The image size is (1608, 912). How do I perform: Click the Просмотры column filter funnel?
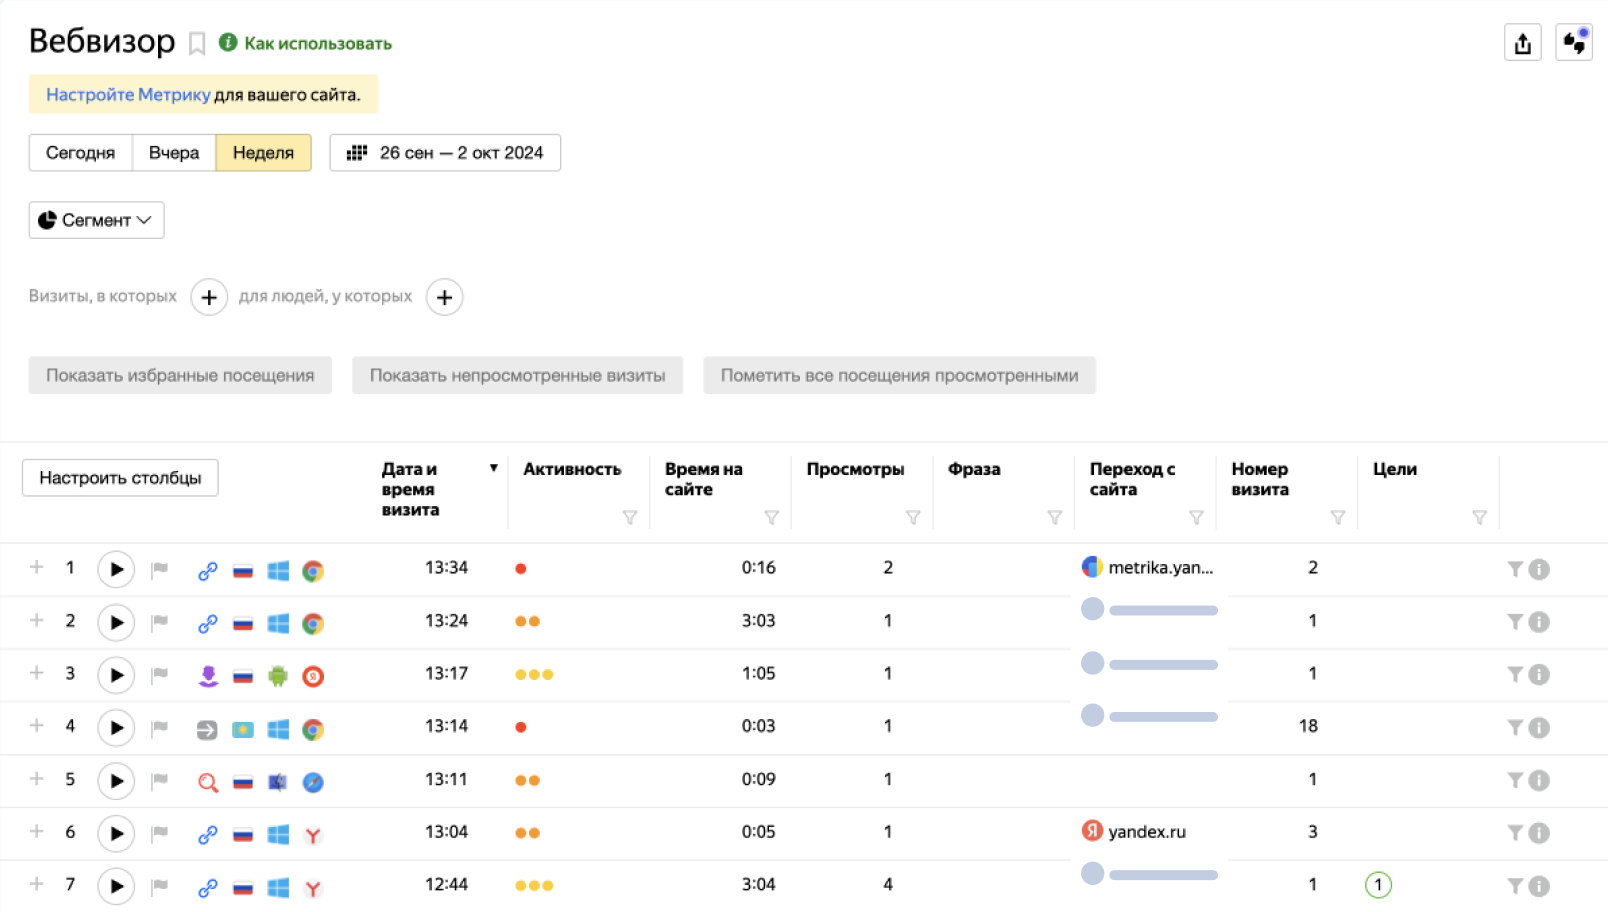pyautogui.click(x=913, y=517)
